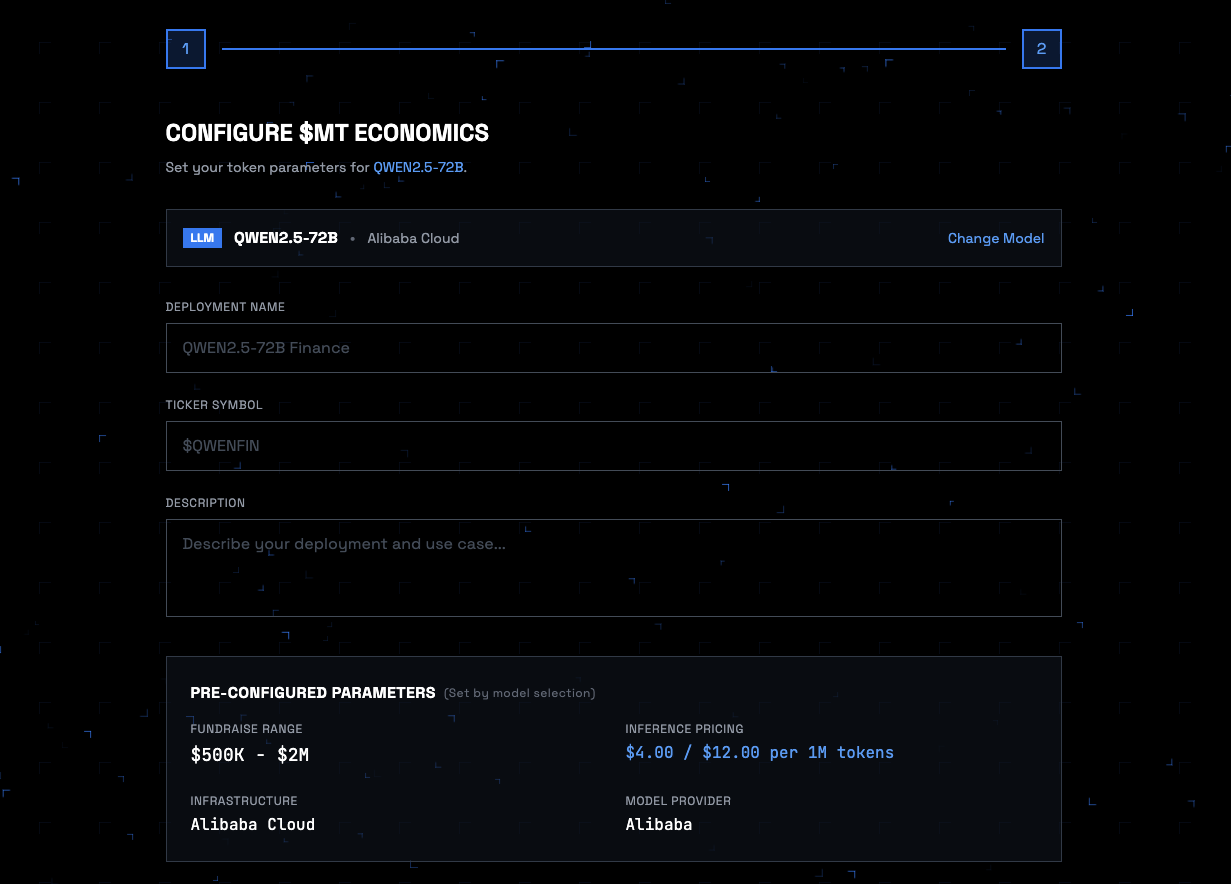Click the Alibaba Cloud text beside the model name

coord(413,238)
